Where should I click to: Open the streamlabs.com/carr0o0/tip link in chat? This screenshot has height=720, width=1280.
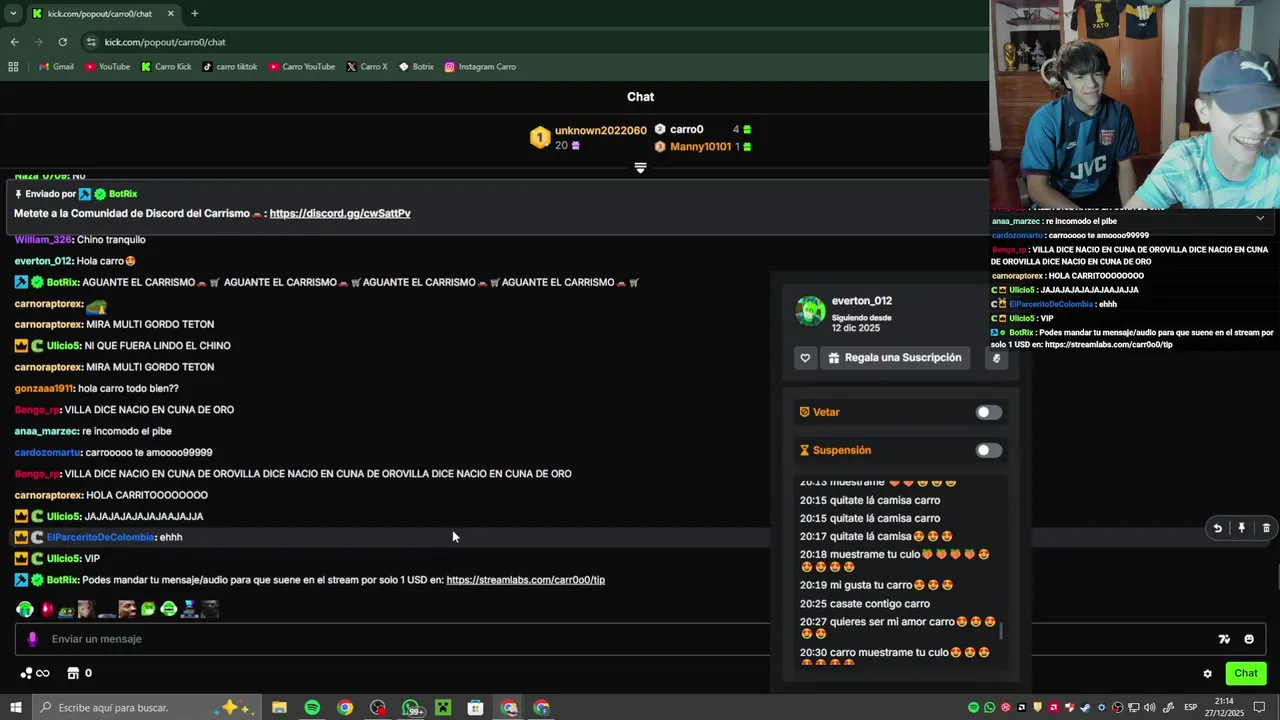(x=525, y=580)
